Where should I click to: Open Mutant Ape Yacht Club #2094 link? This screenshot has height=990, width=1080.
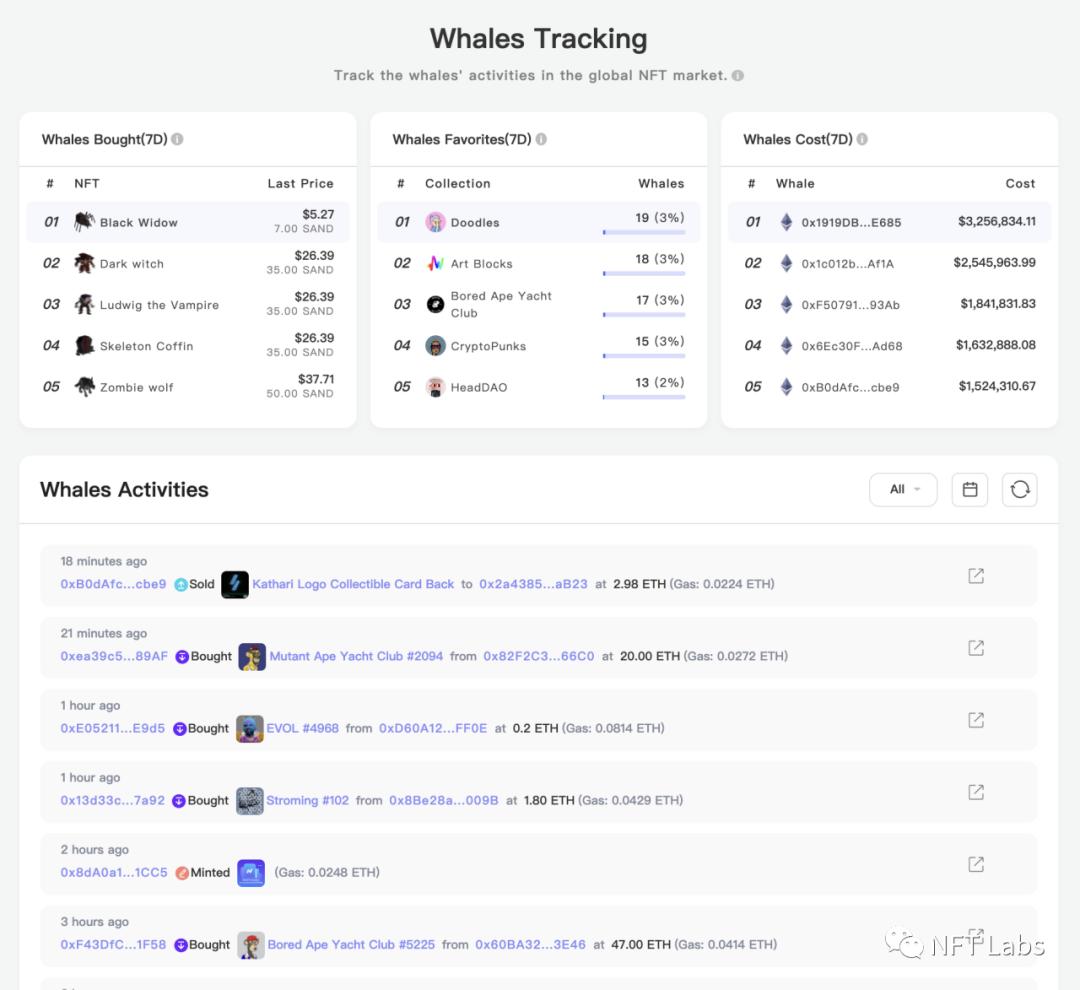tap(356, 657)
